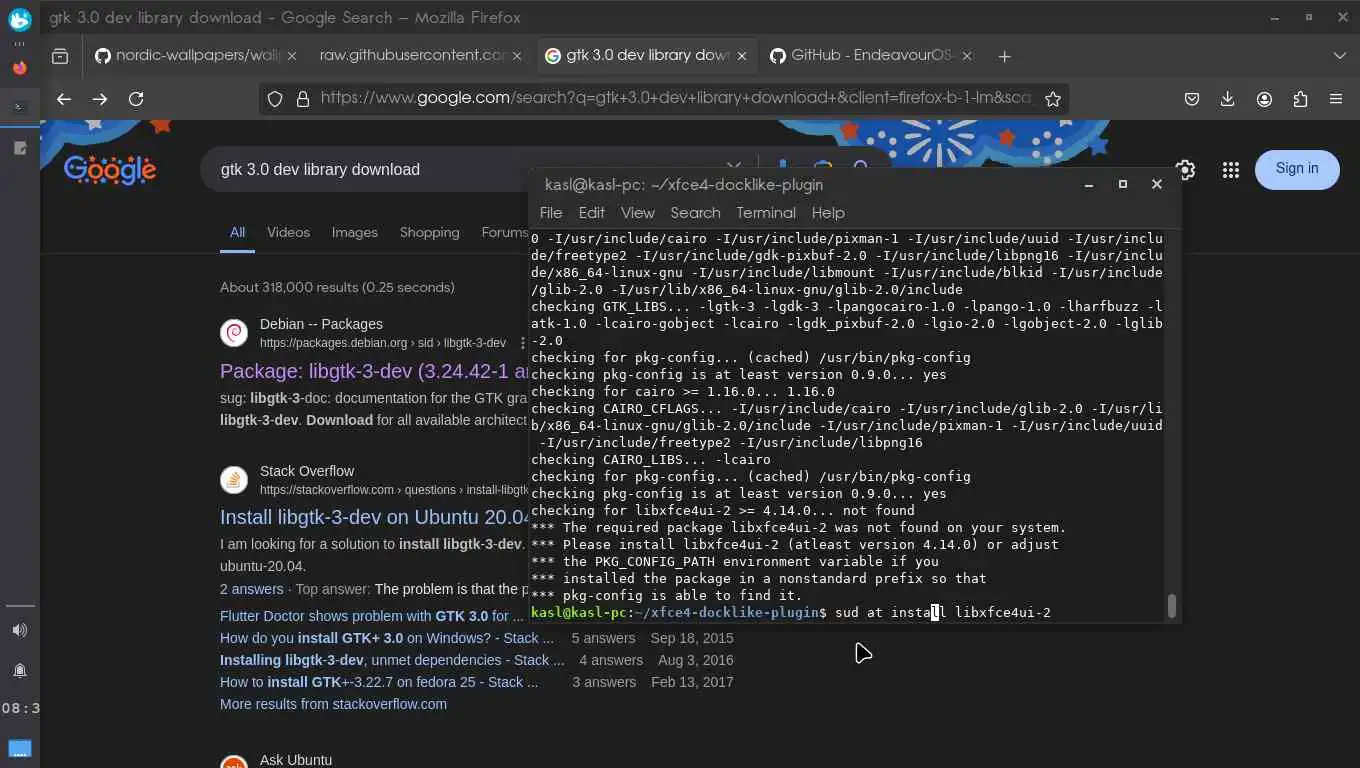Close the nordic-wallpapers tab
This screenshot has height=768, width=1360.
(x=292, y=56)
